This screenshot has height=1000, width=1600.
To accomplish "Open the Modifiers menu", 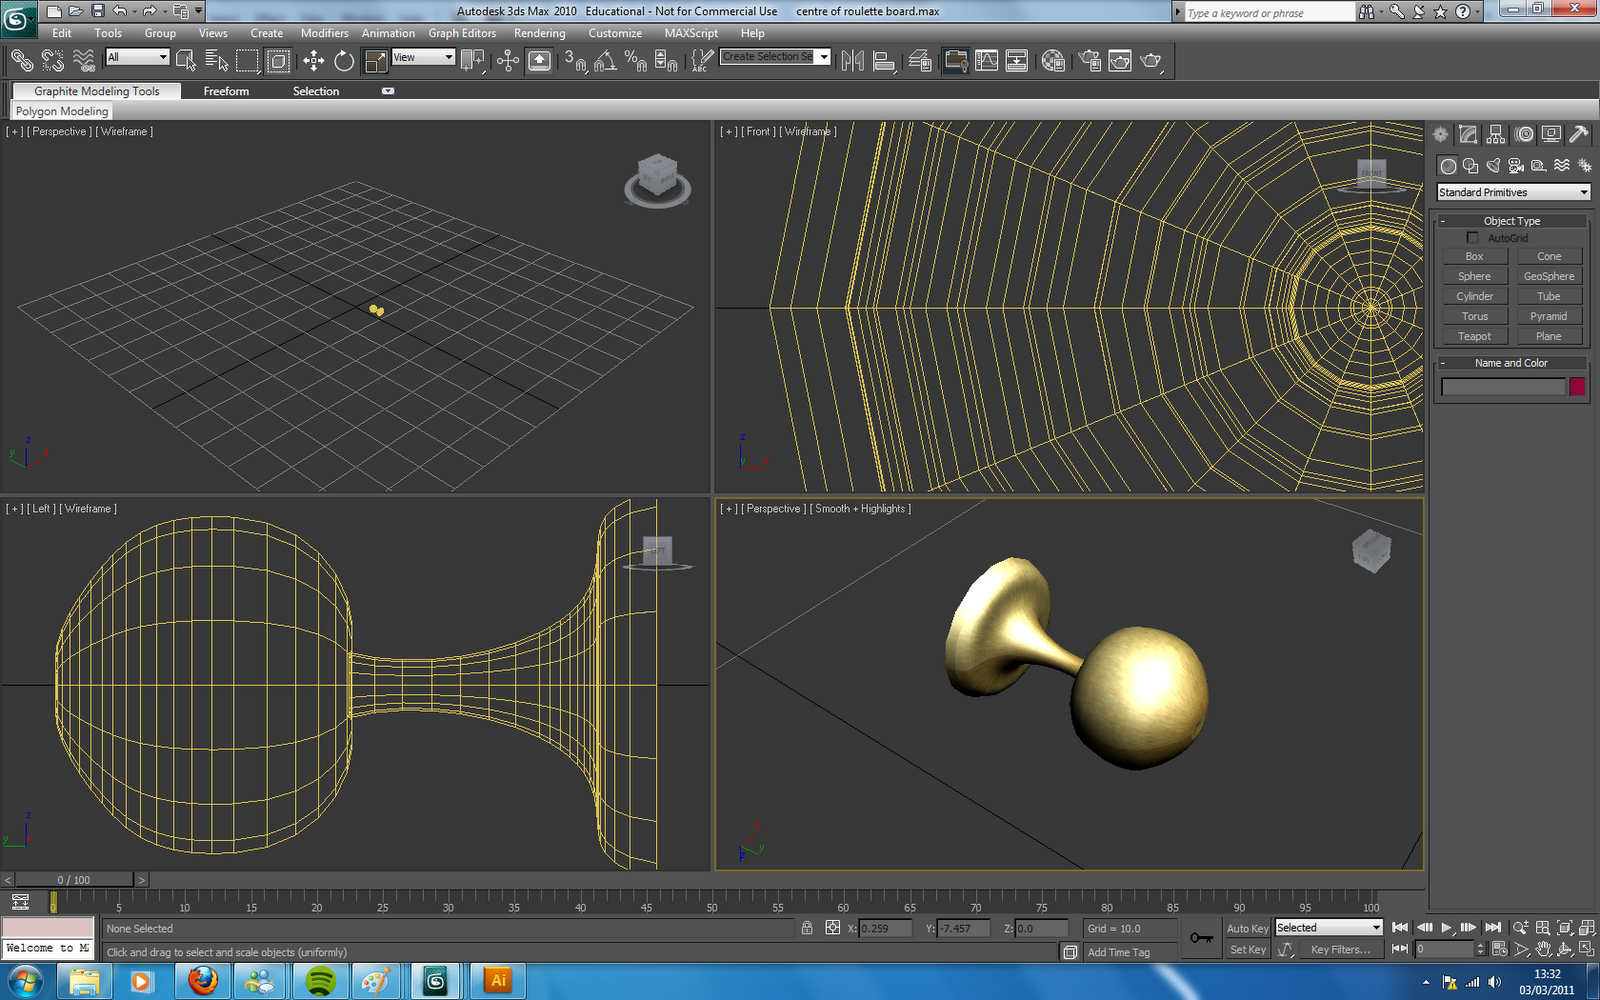I will 324,33.
